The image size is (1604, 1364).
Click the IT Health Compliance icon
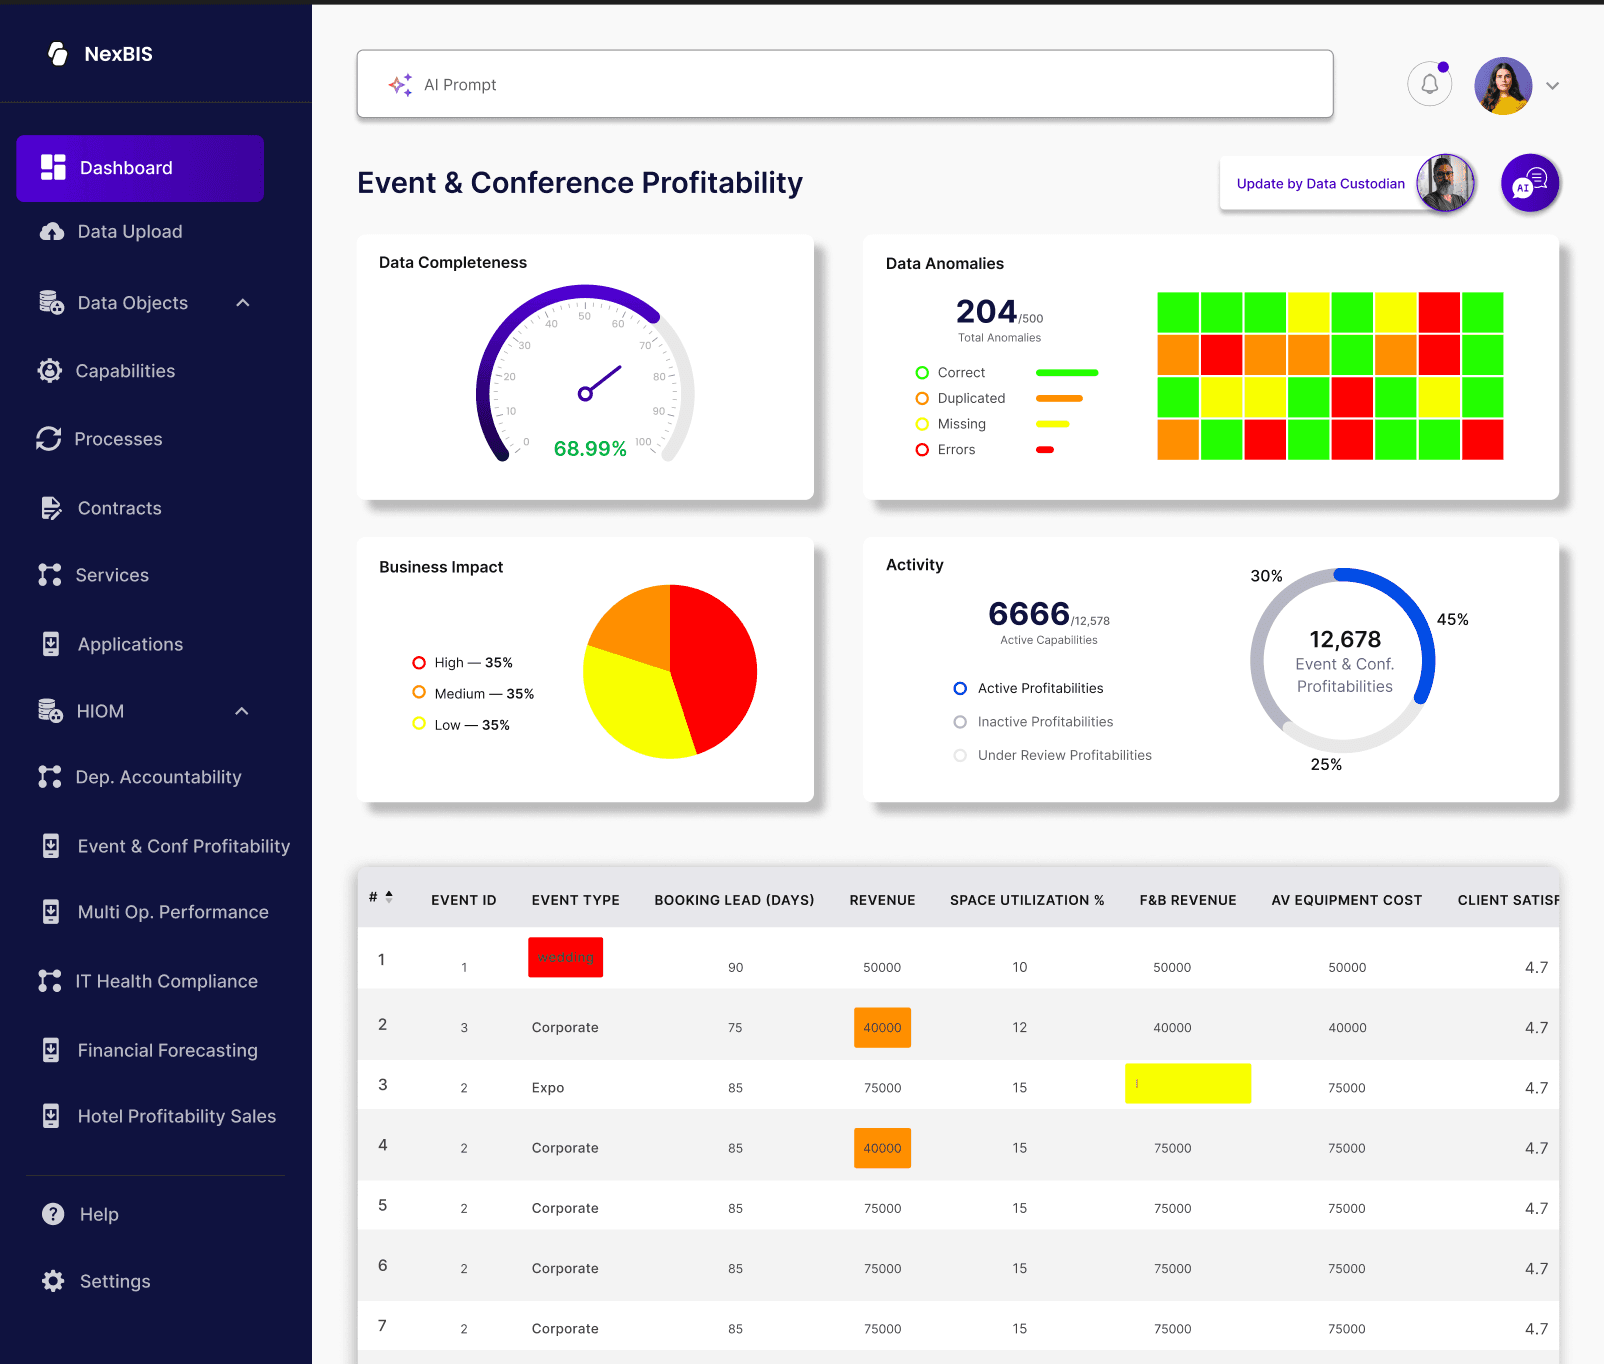tap(50, 981)
